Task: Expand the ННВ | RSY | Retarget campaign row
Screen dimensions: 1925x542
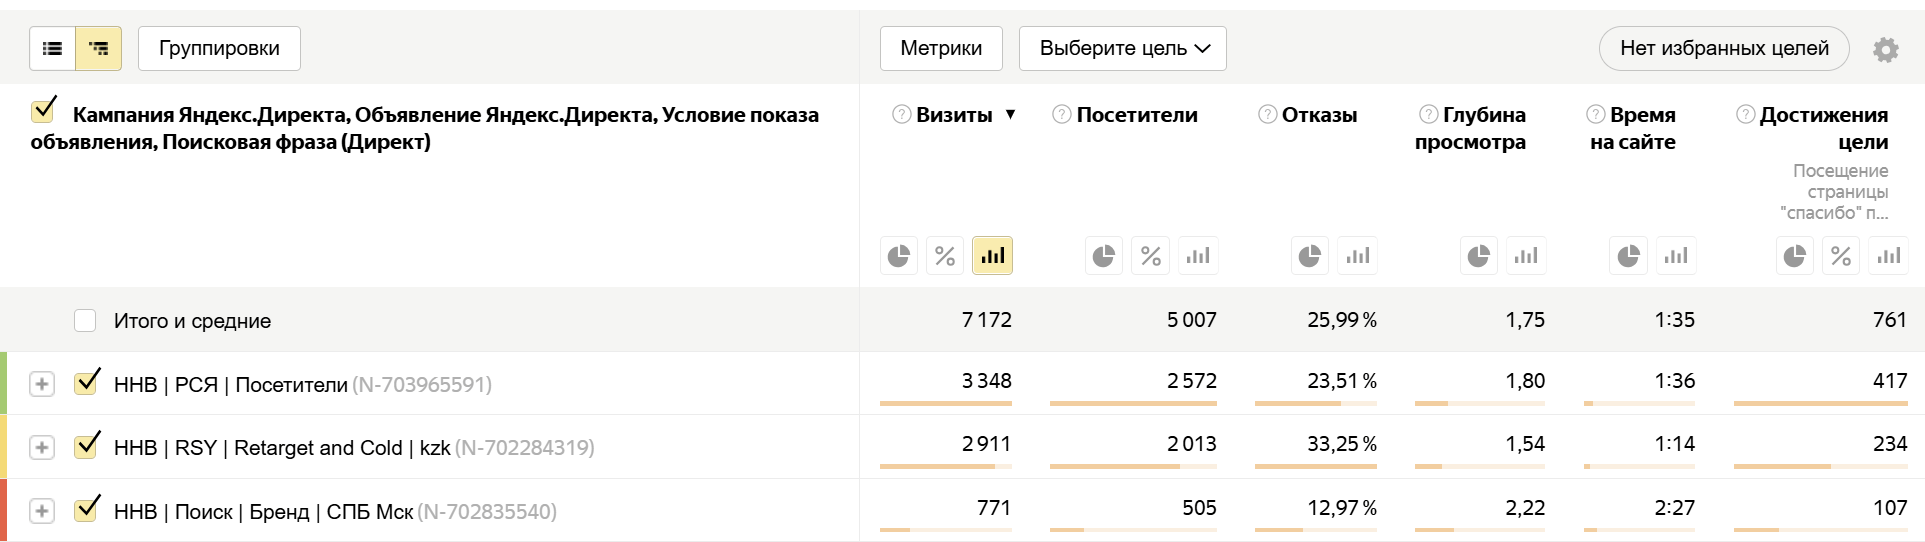Action: pyautogui.click(x=42, y=447)
